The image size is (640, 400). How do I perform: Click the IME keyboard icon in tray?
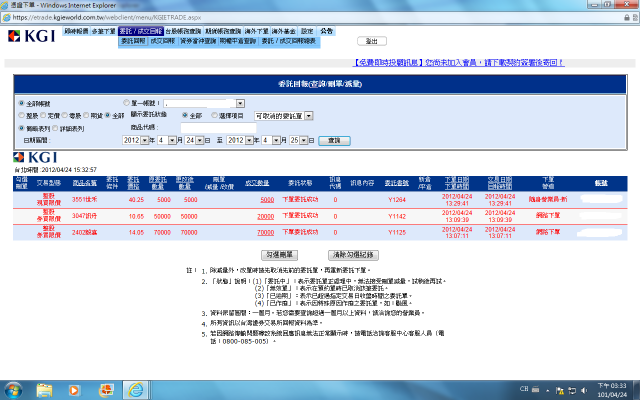(536, 389)
